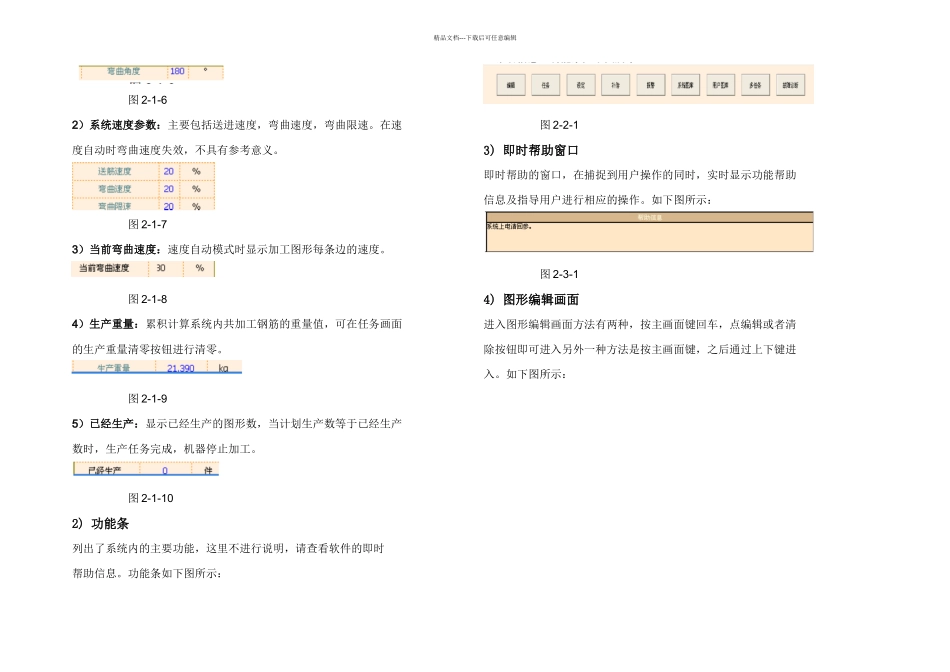Click the 报警 button in function bar

pos(651,85)
